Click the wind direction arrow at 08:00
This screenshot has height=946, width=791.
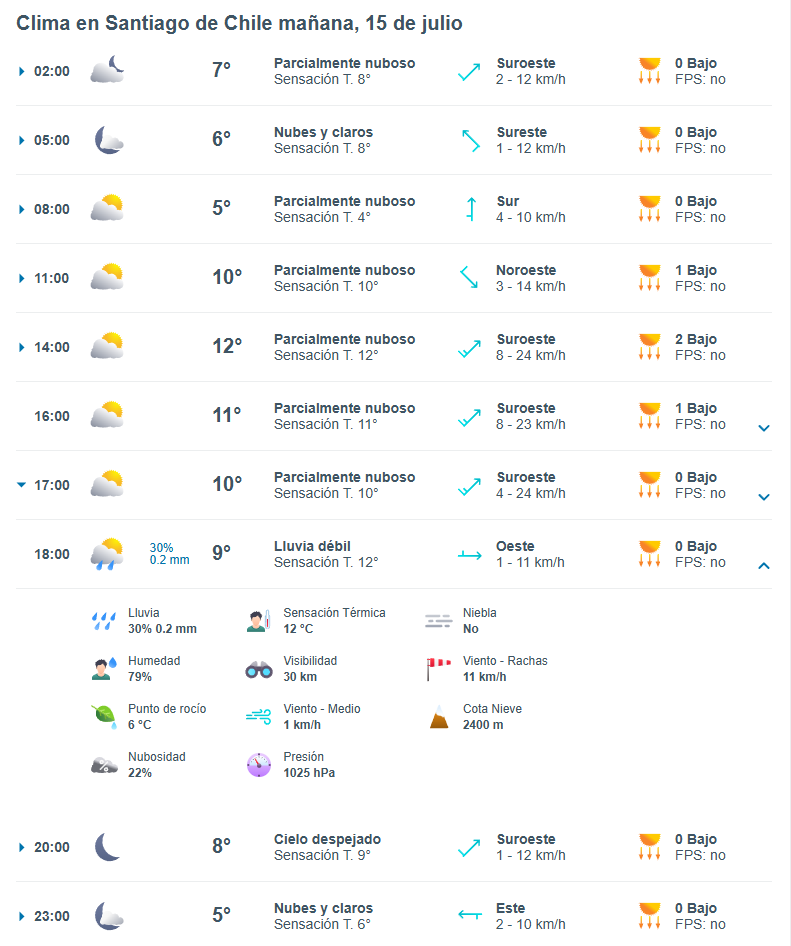(469, 209)
